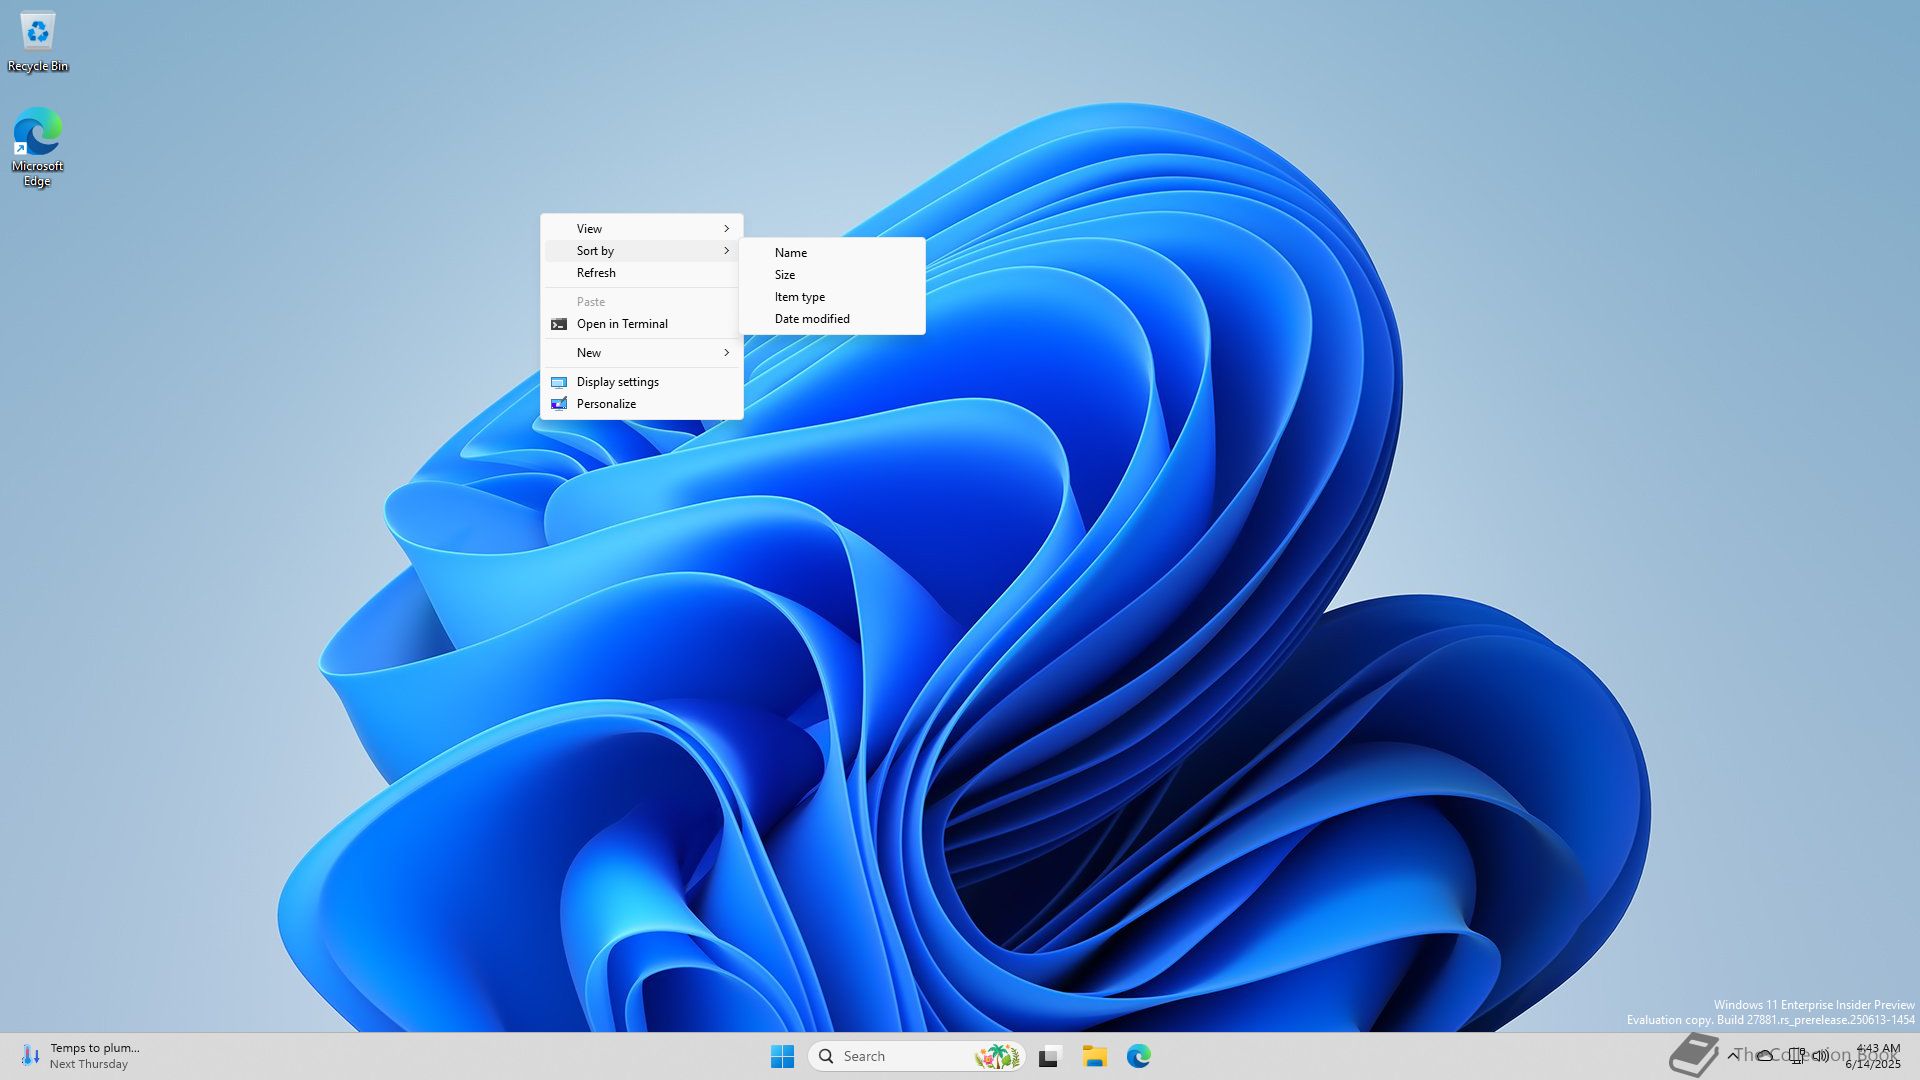The image size is (1920, 1080).
Task: Open the Recycle Bin desktop icon
Action: [38, 42]
